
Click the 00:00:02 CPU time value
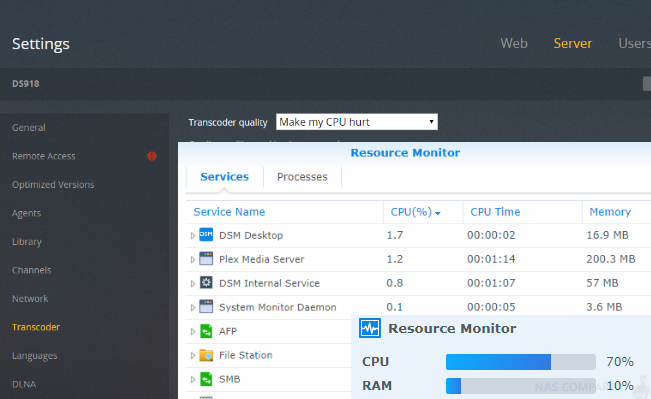491,235
